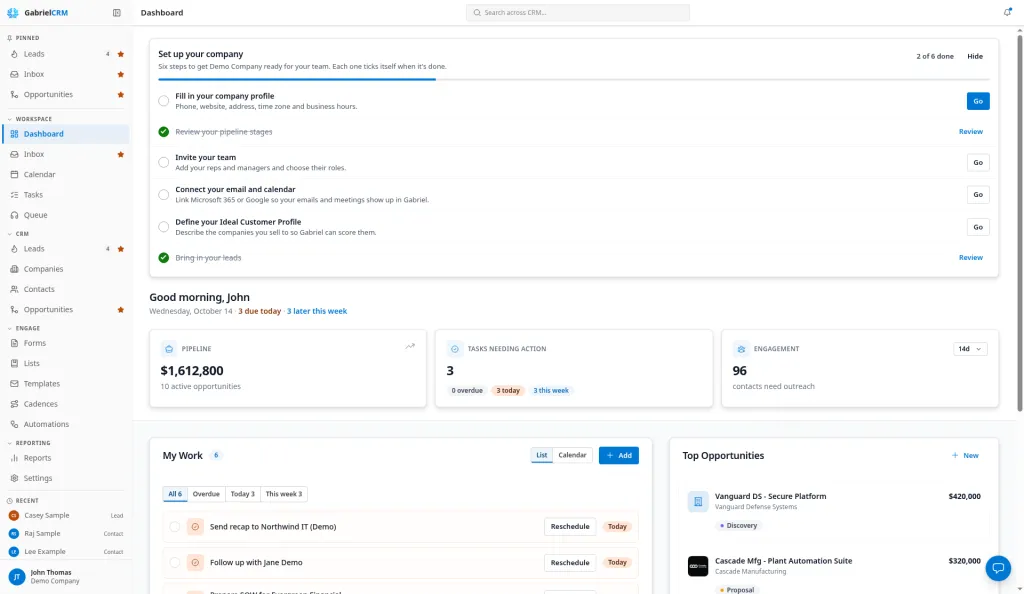Image resolution: width=1024 pixels, height=594 pixels.
Task: Click star next to CRM Opportunities
Action: 121,310
